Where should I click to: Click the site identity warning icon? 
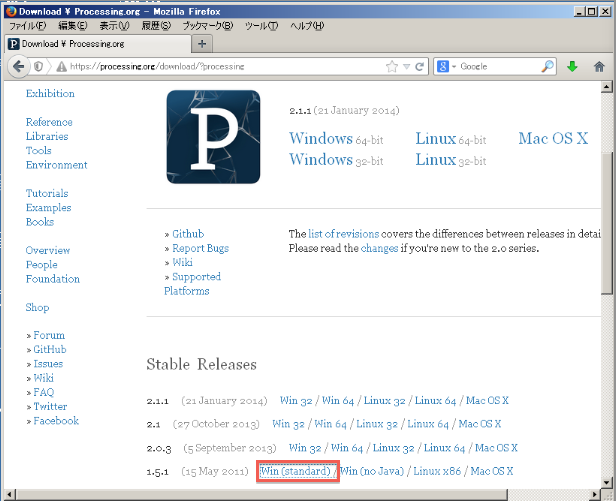coord(61,66)
